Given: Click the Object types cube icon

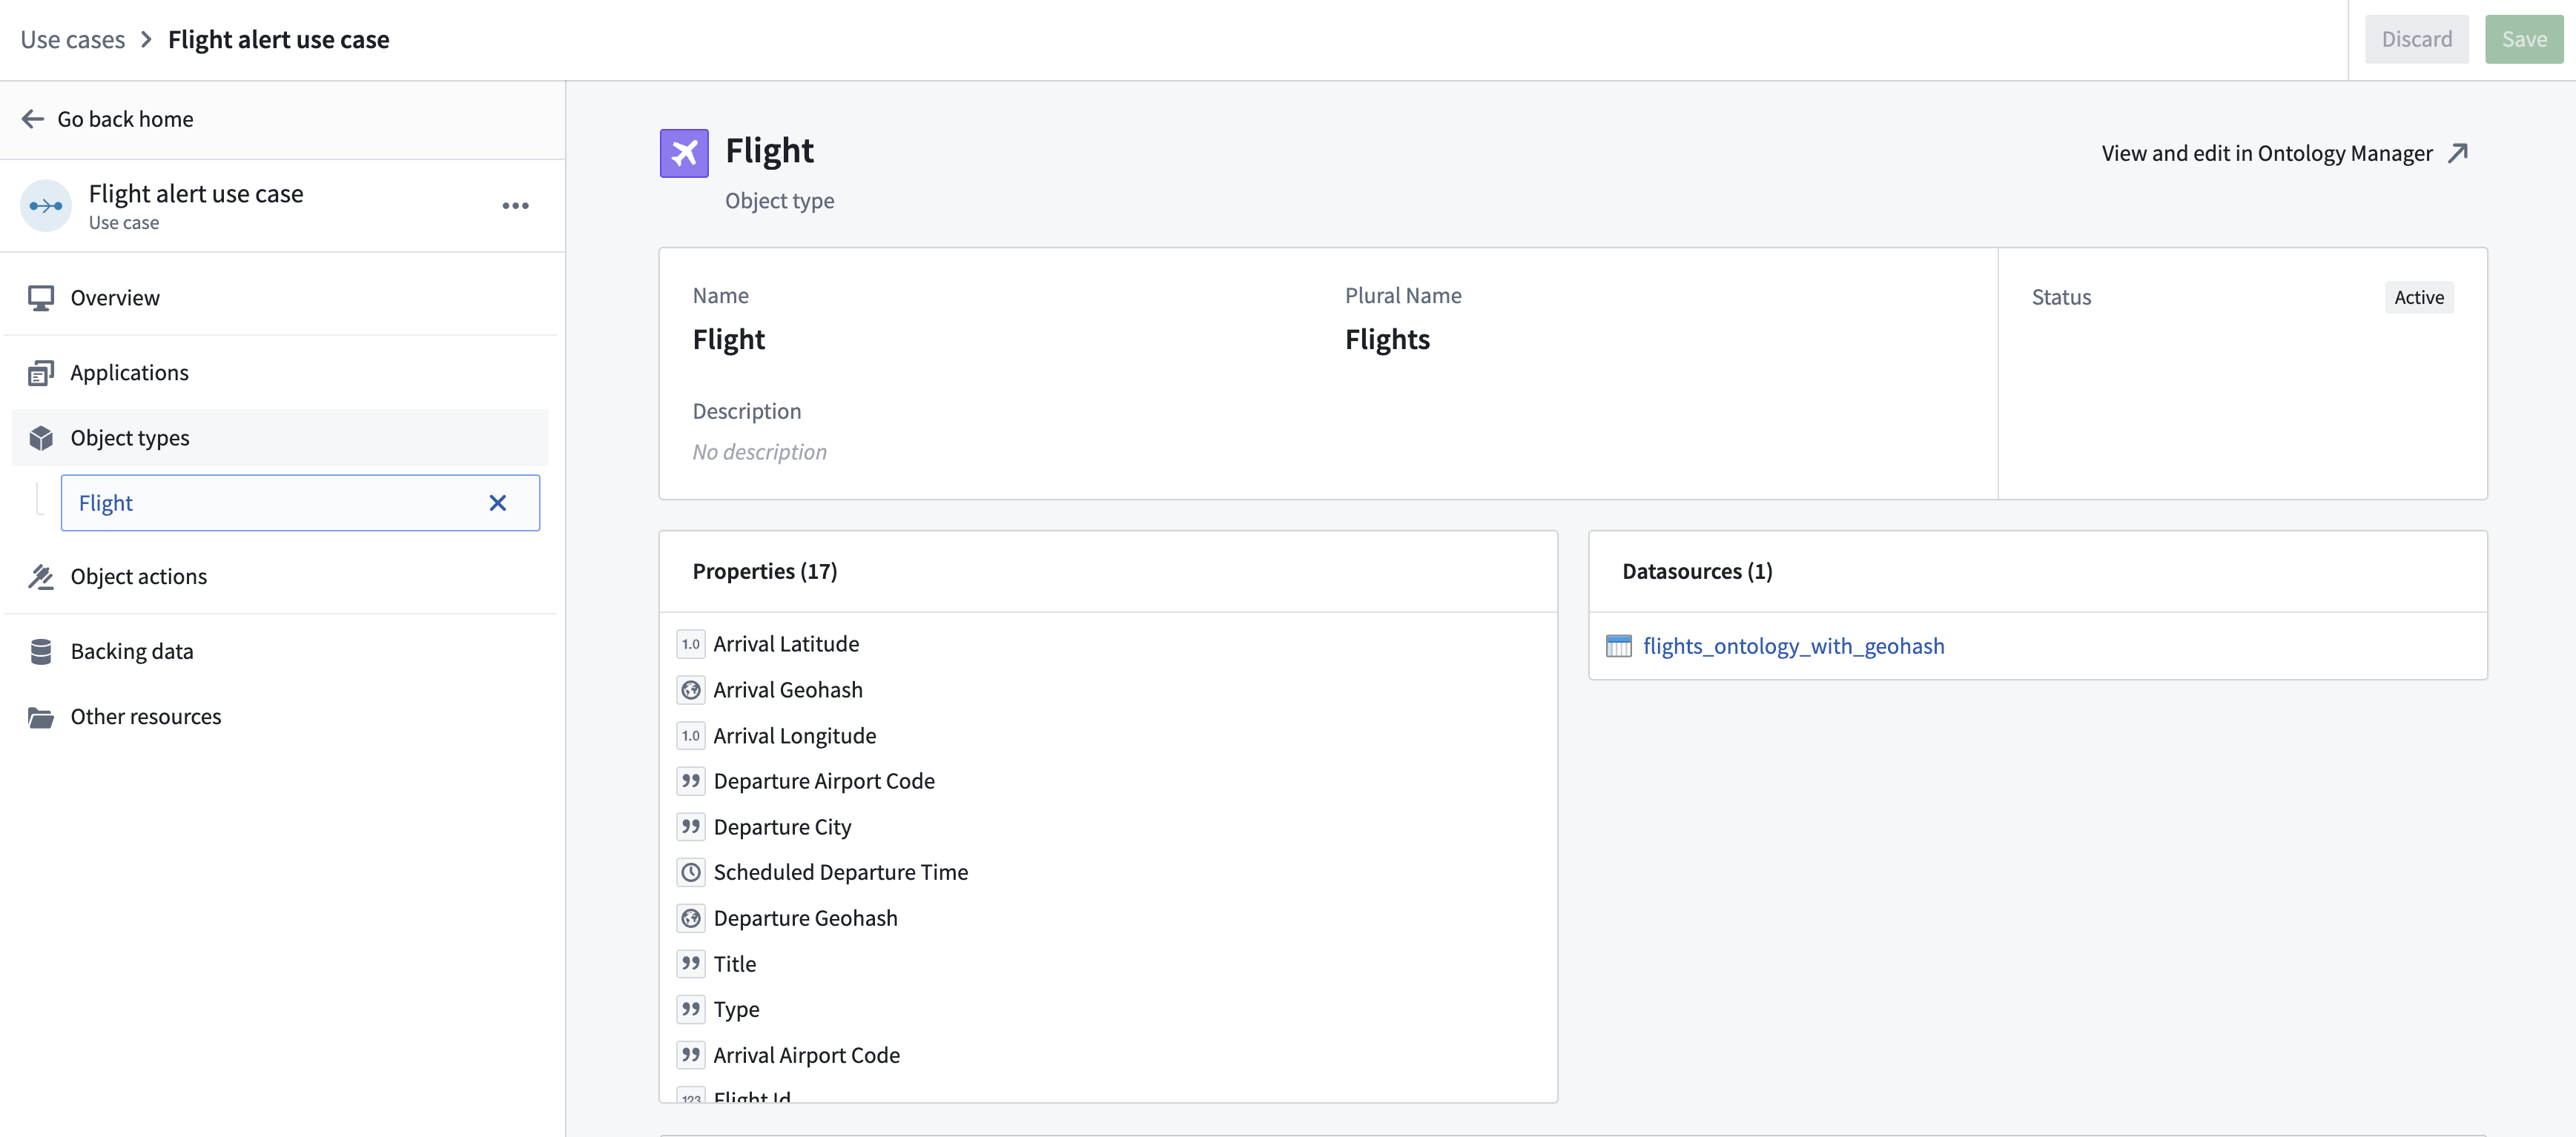Looking at the screenshot, I should point(41,438).
